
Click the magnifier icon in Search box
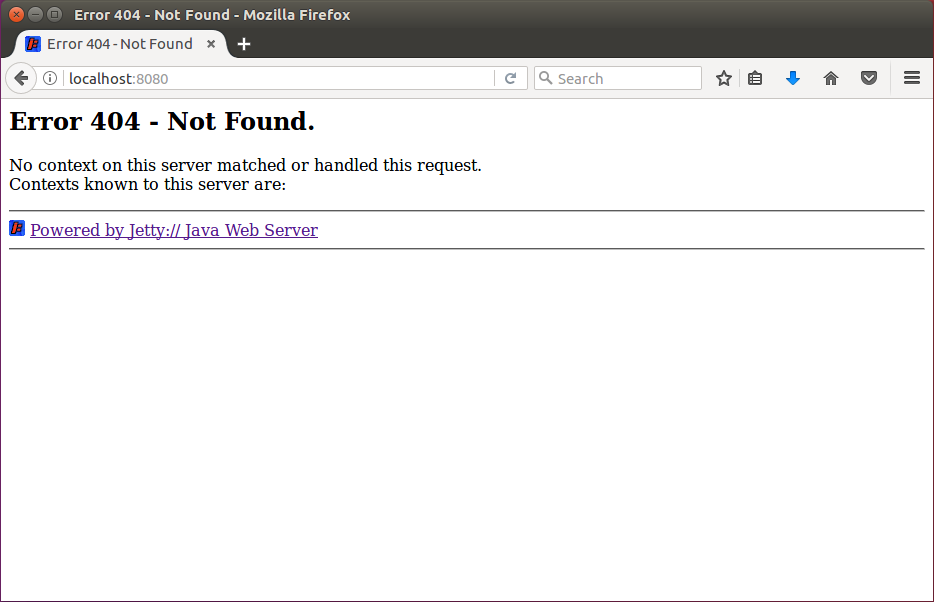coord(545,77)
